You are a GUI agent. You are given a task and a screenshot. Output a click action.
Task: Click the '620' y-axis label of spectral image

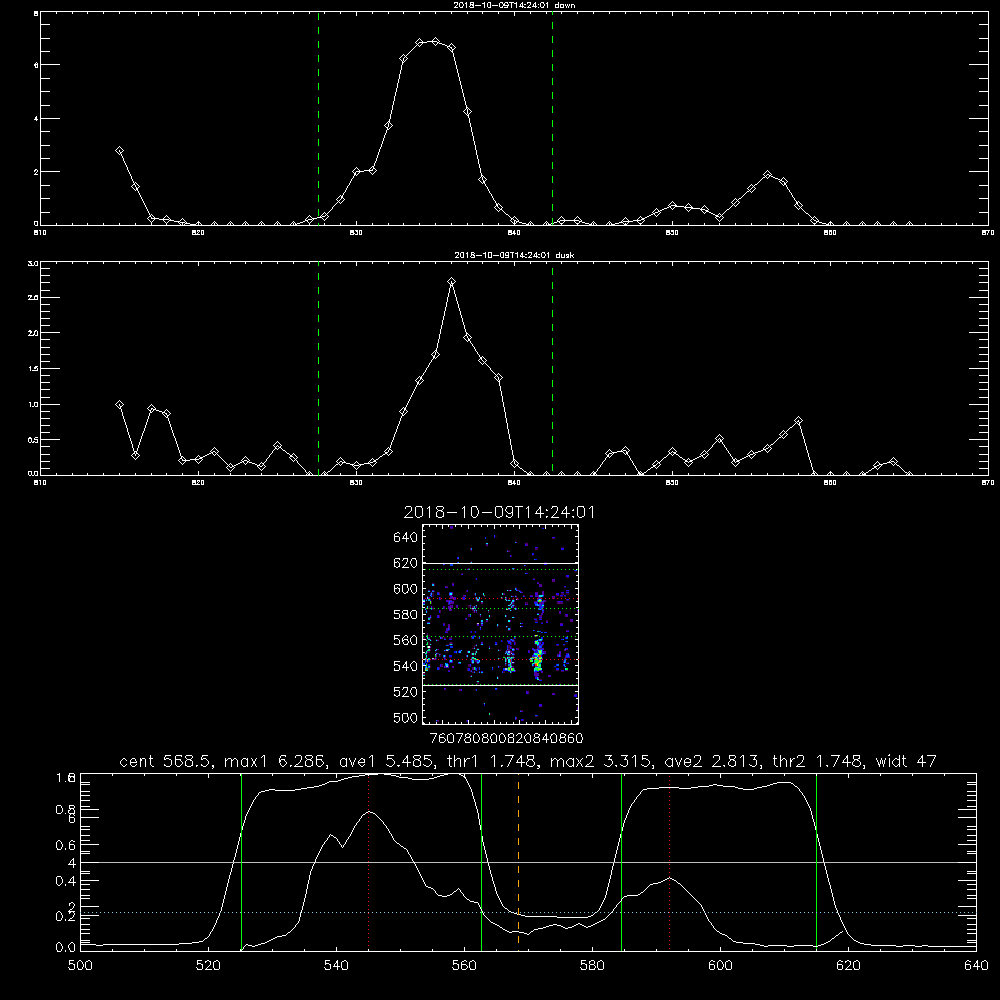point(406,563)
